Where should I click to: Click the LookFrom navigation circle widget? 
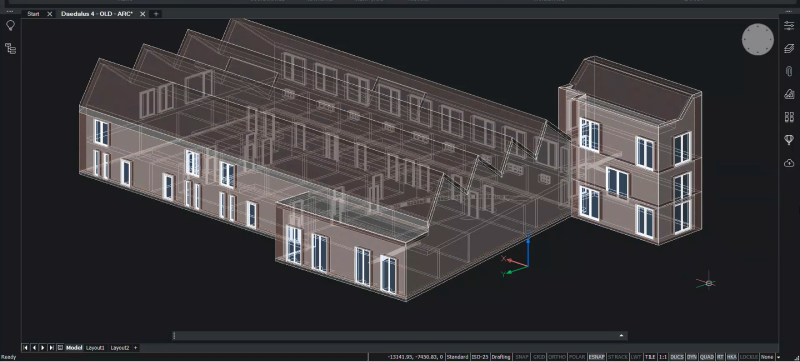758,39
